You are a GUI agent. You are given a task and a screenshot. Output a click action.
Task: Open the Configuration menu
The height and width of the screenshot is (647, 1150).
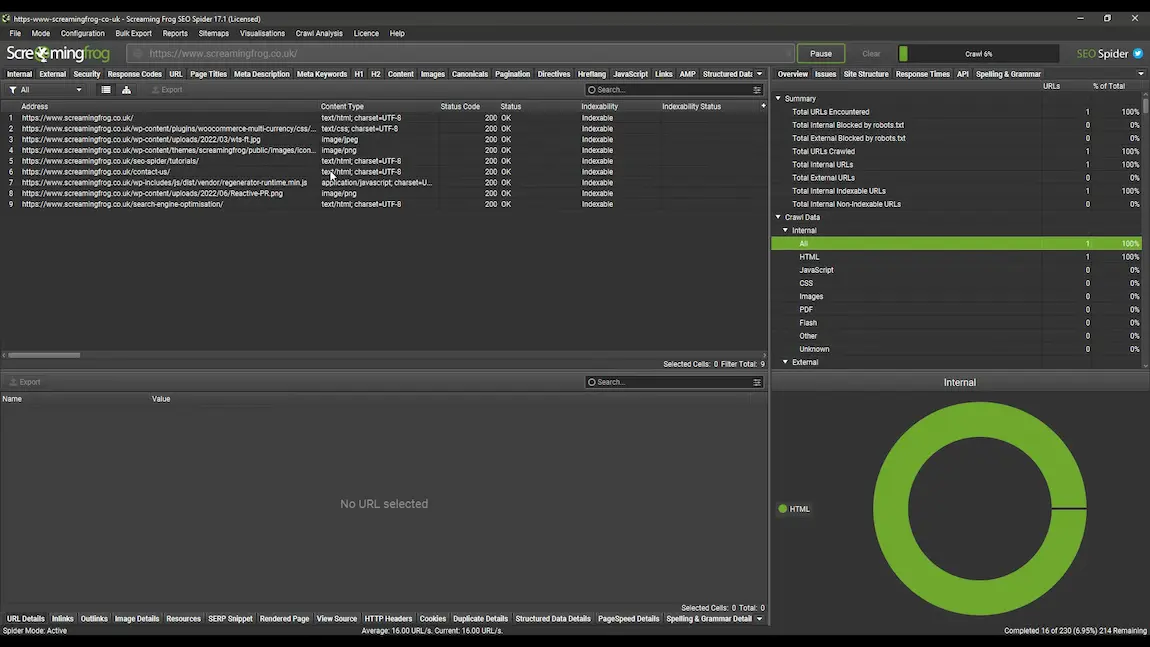pos(82,33)
